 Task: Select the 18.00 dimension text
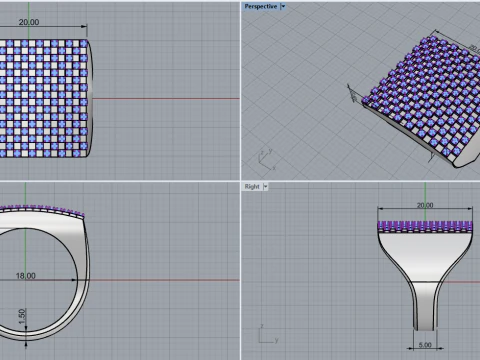pos(26,276)
